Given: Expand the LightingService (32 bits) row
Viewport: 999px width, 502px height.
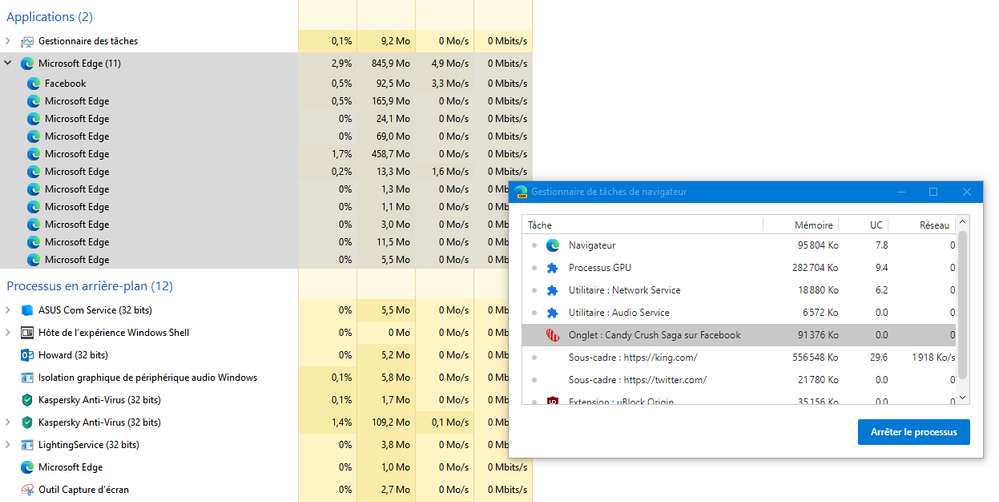Looking at the screenshot, I should pyautogui.click(x=8, y=445).
